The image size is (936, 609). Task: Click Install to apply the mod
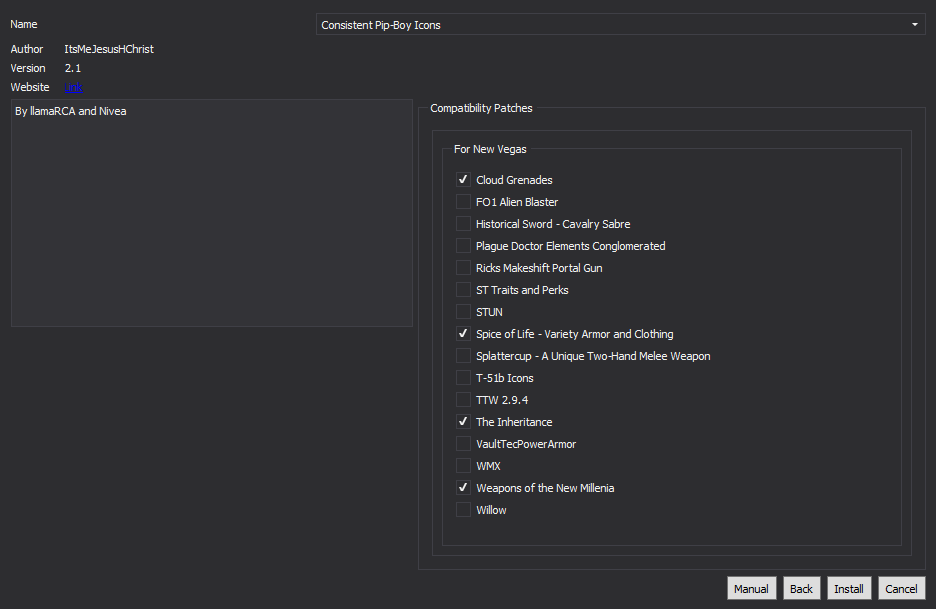[849, 589]
